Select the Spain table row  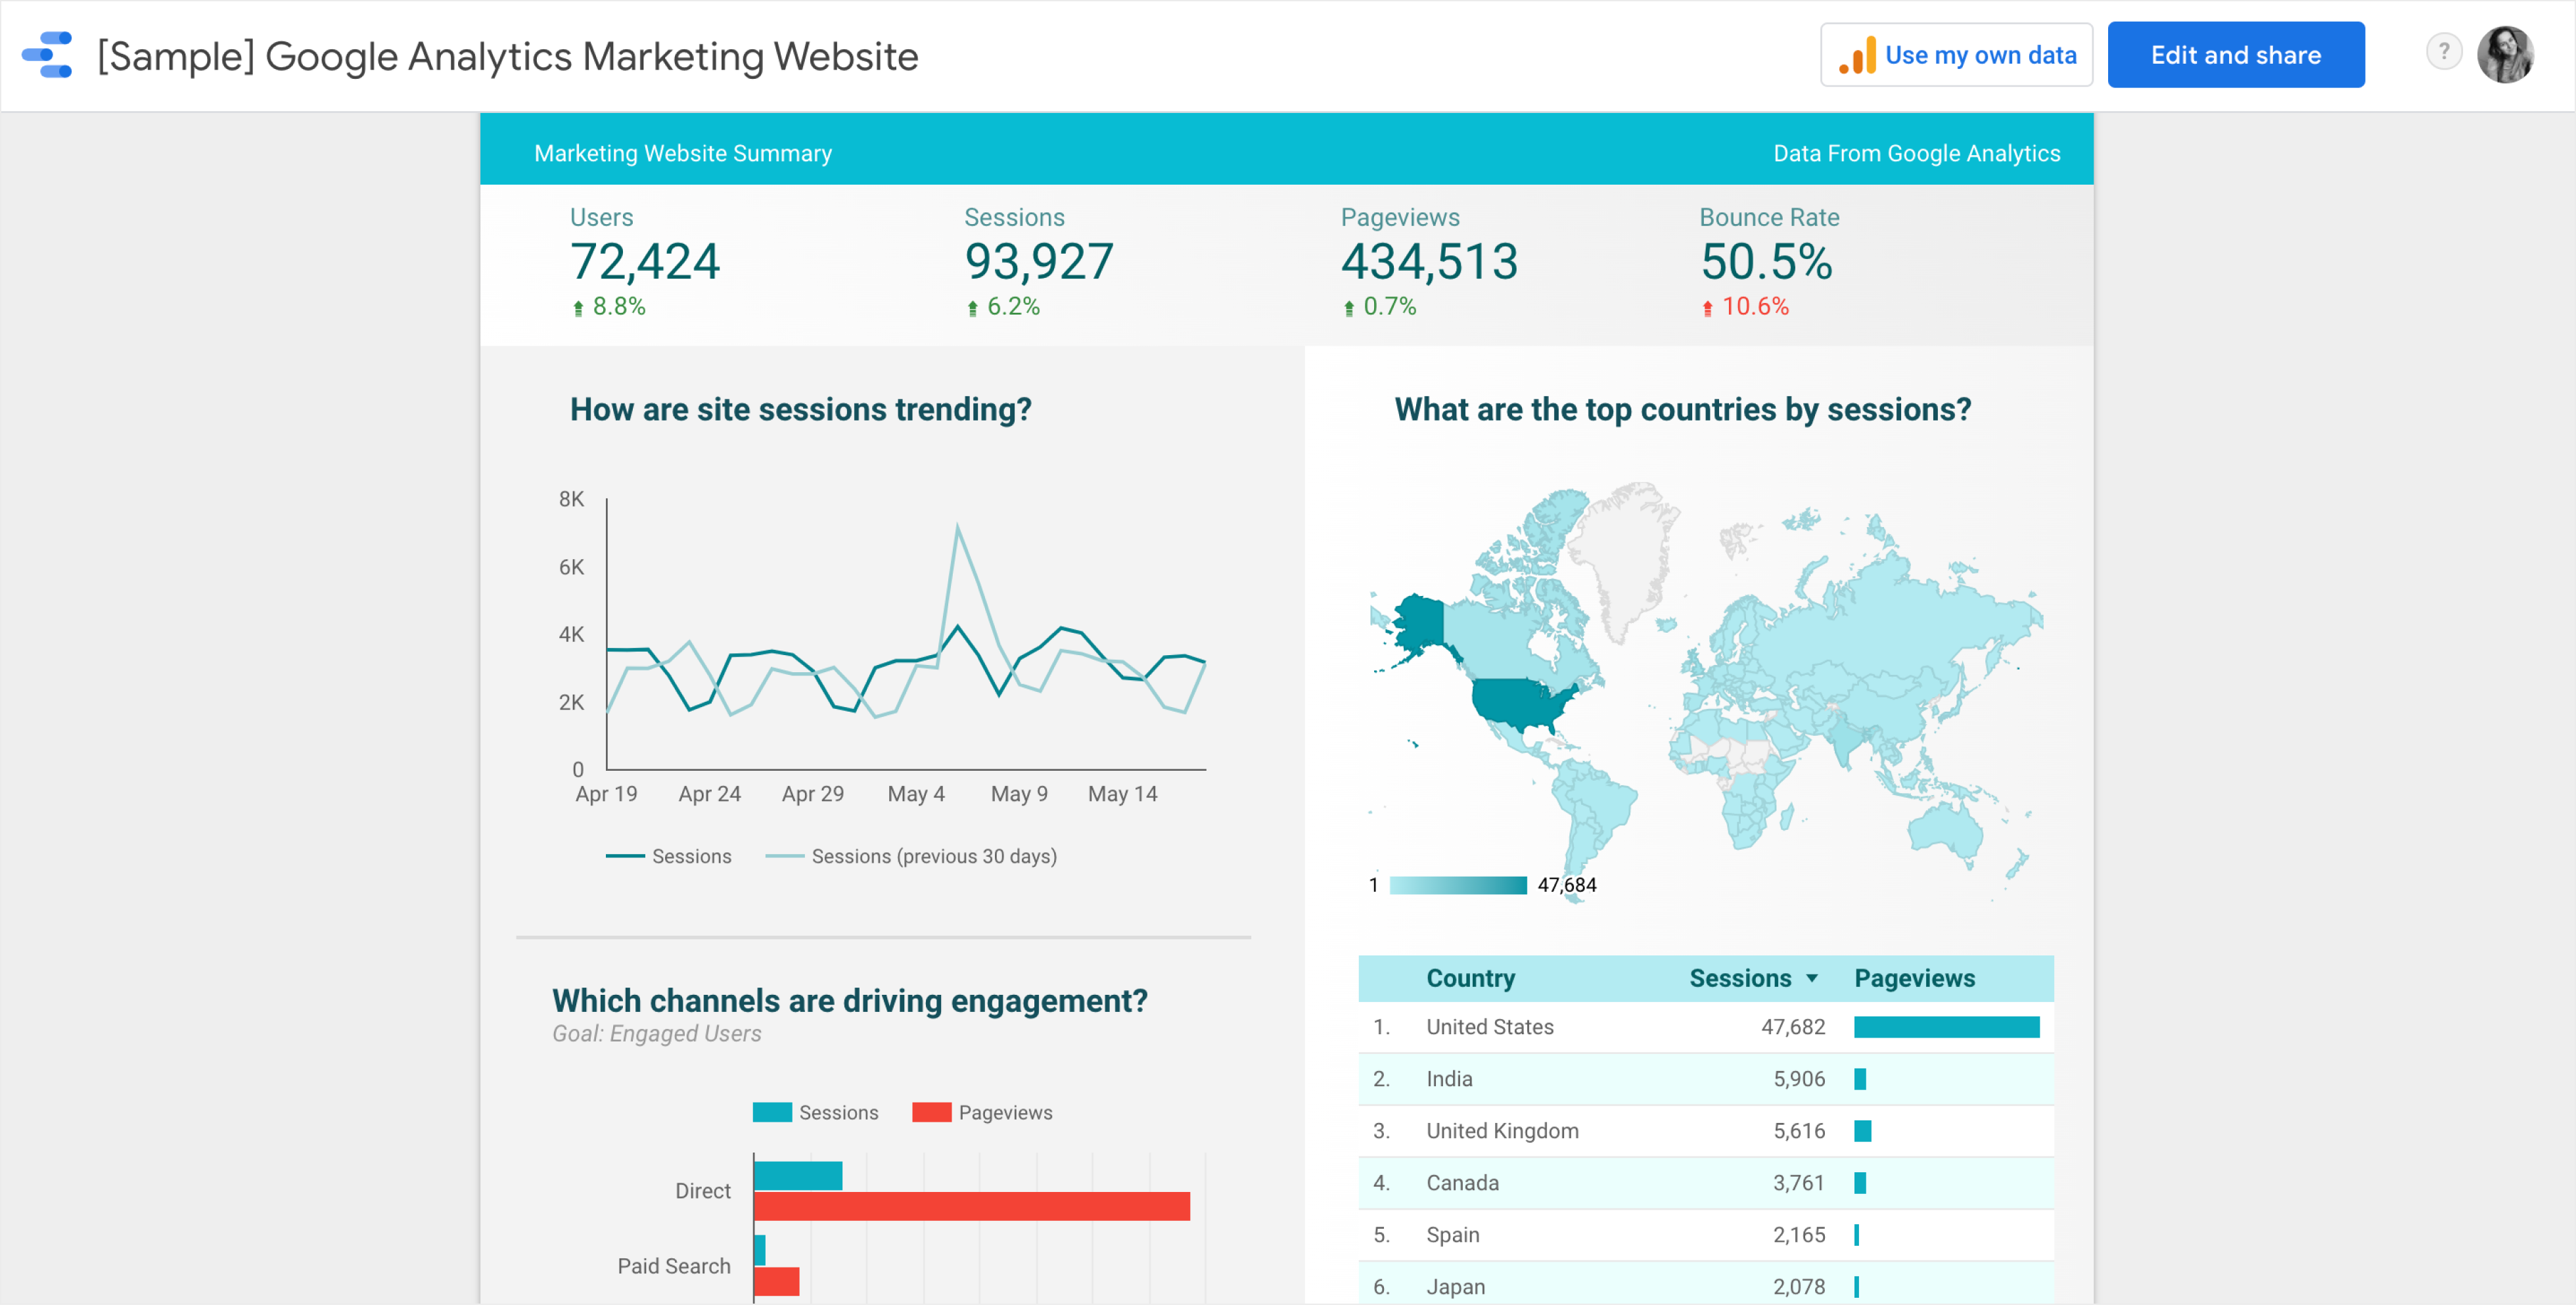(x=1706, y=1235)
